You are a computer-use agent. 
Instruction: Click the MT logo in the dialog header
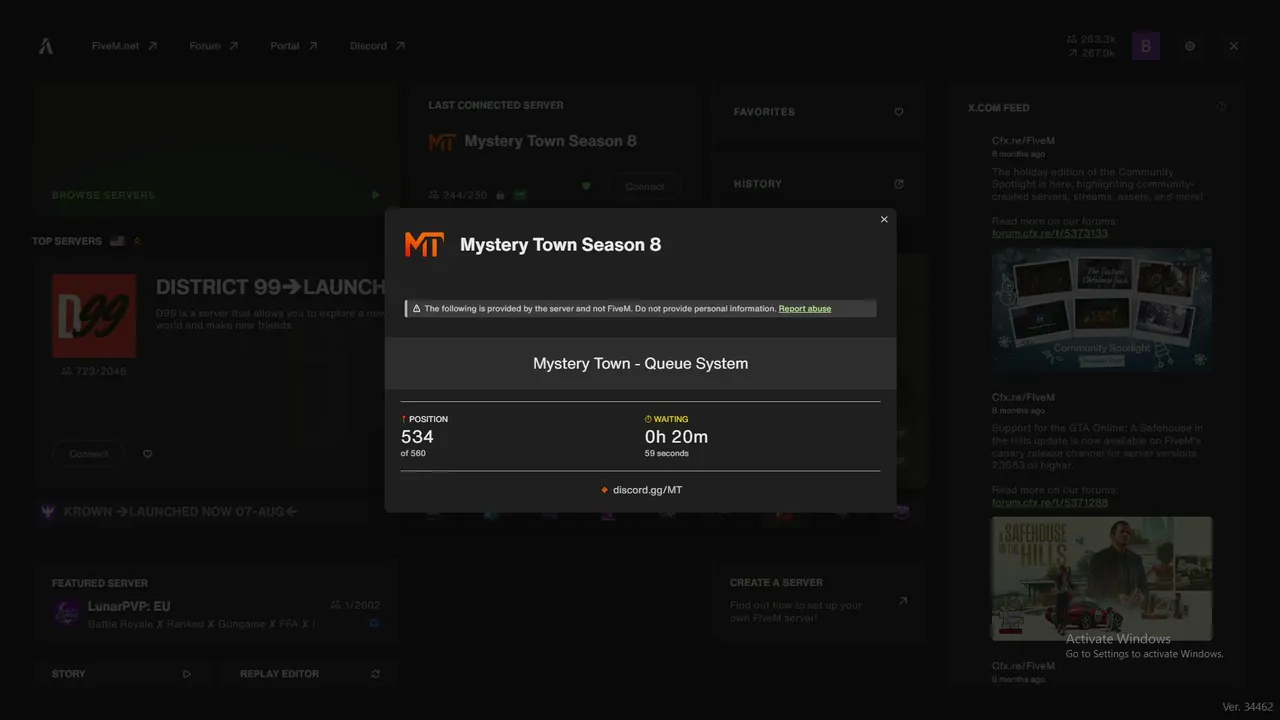424,244
